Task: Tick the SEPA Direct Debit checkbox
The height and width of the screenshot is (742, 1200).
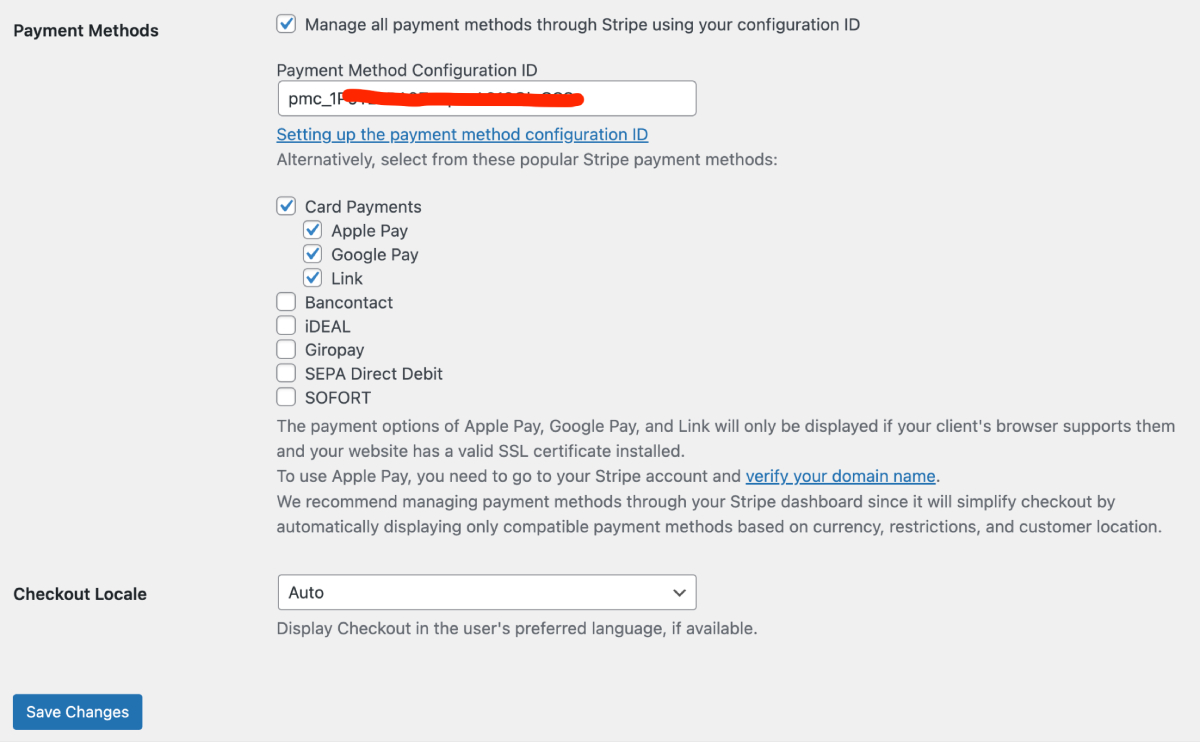Action: click(x=287, y=374)
